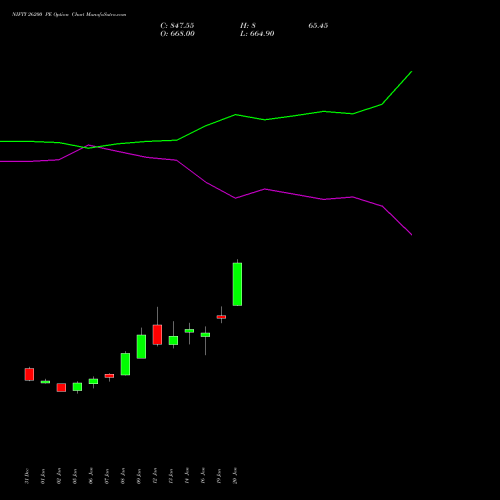
Task: Select the red candle for 02 Jan
Action: tap(61, 387)
